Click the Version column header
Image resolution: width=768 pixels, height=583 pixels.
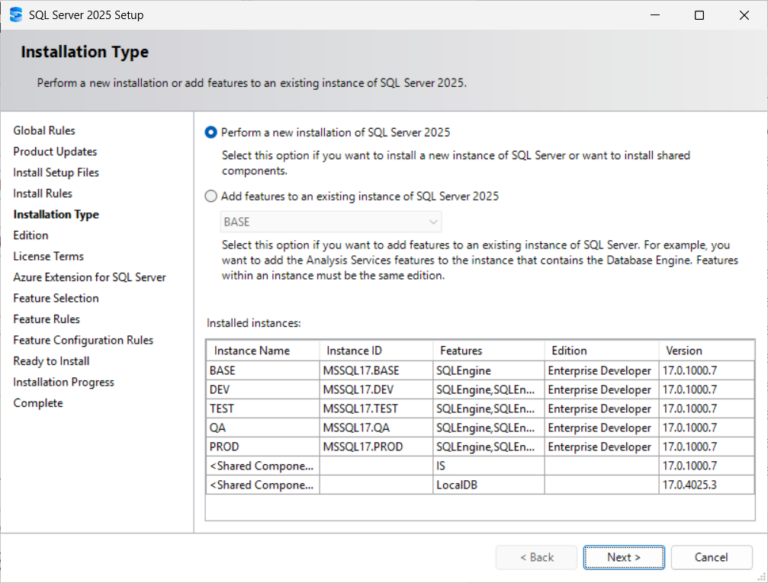(x=706, y=351)
